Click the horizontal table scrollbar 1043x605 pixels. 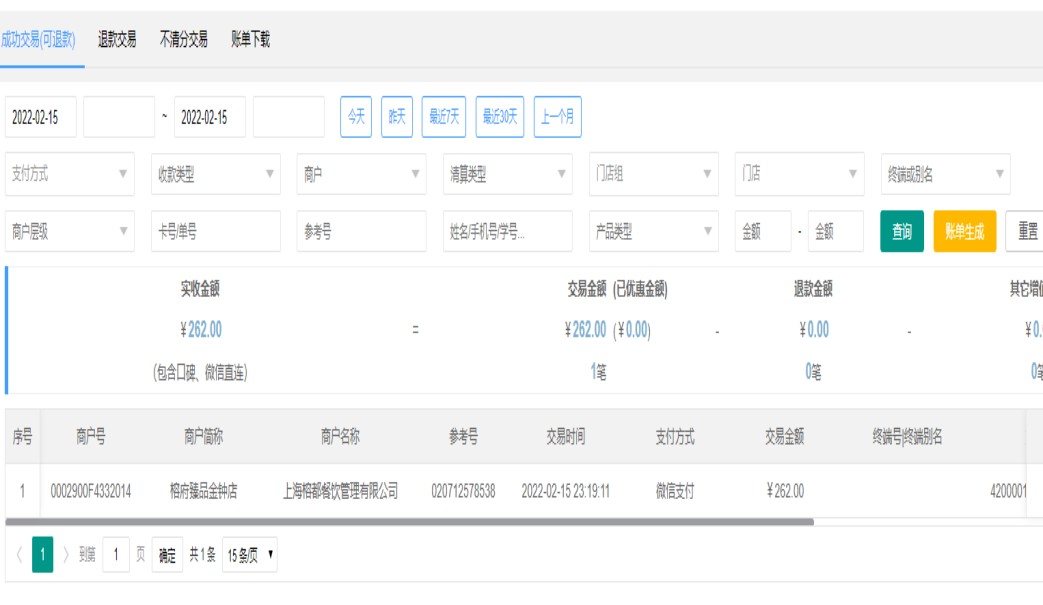pos(409,521)
